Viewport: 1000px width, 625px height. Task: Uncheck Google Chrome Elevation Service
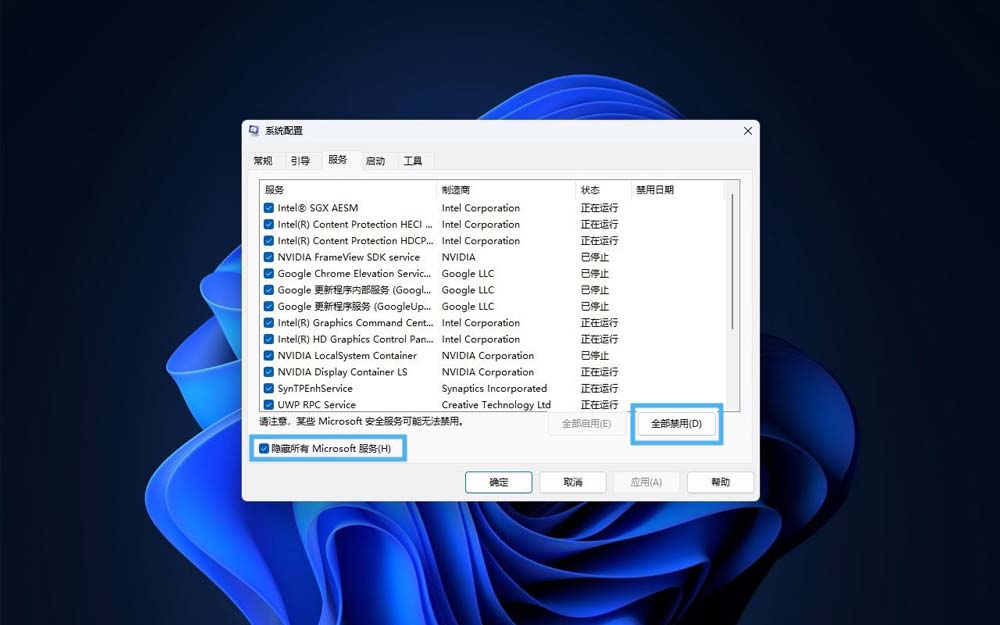coord(269,274)
